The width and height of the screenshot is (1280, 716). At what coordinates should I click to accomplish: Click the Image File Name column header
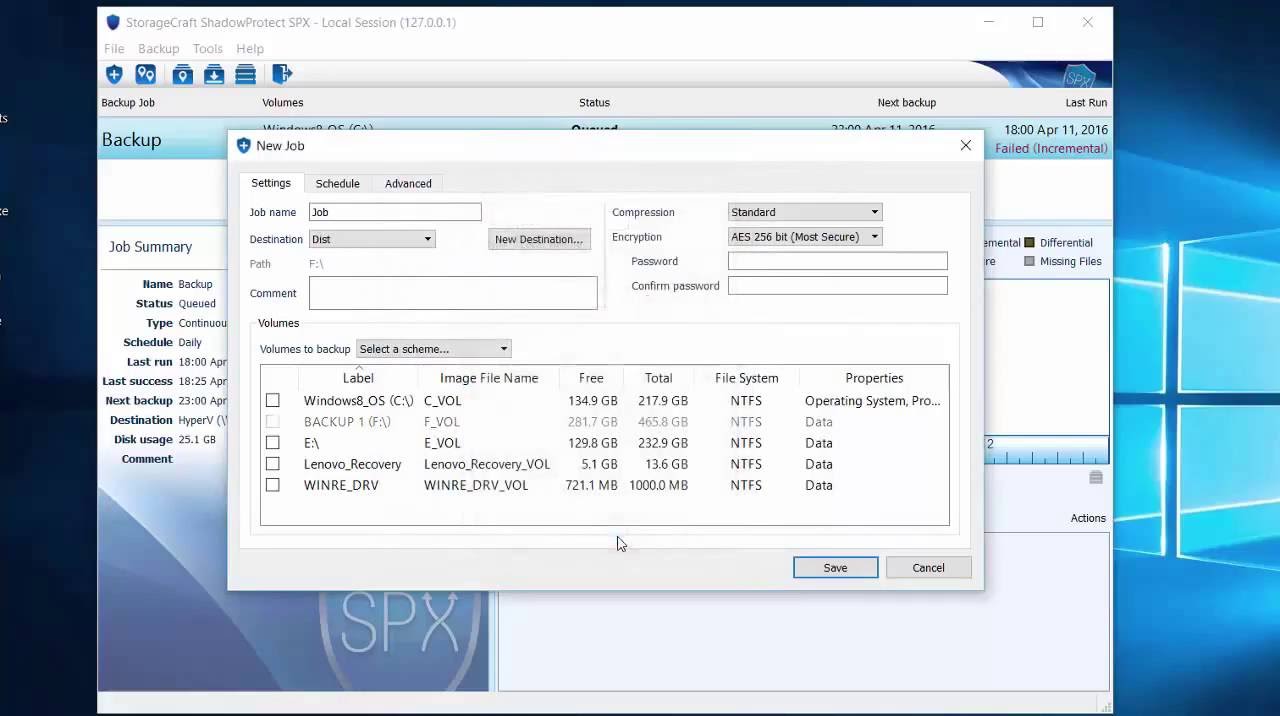pos(489,378)
